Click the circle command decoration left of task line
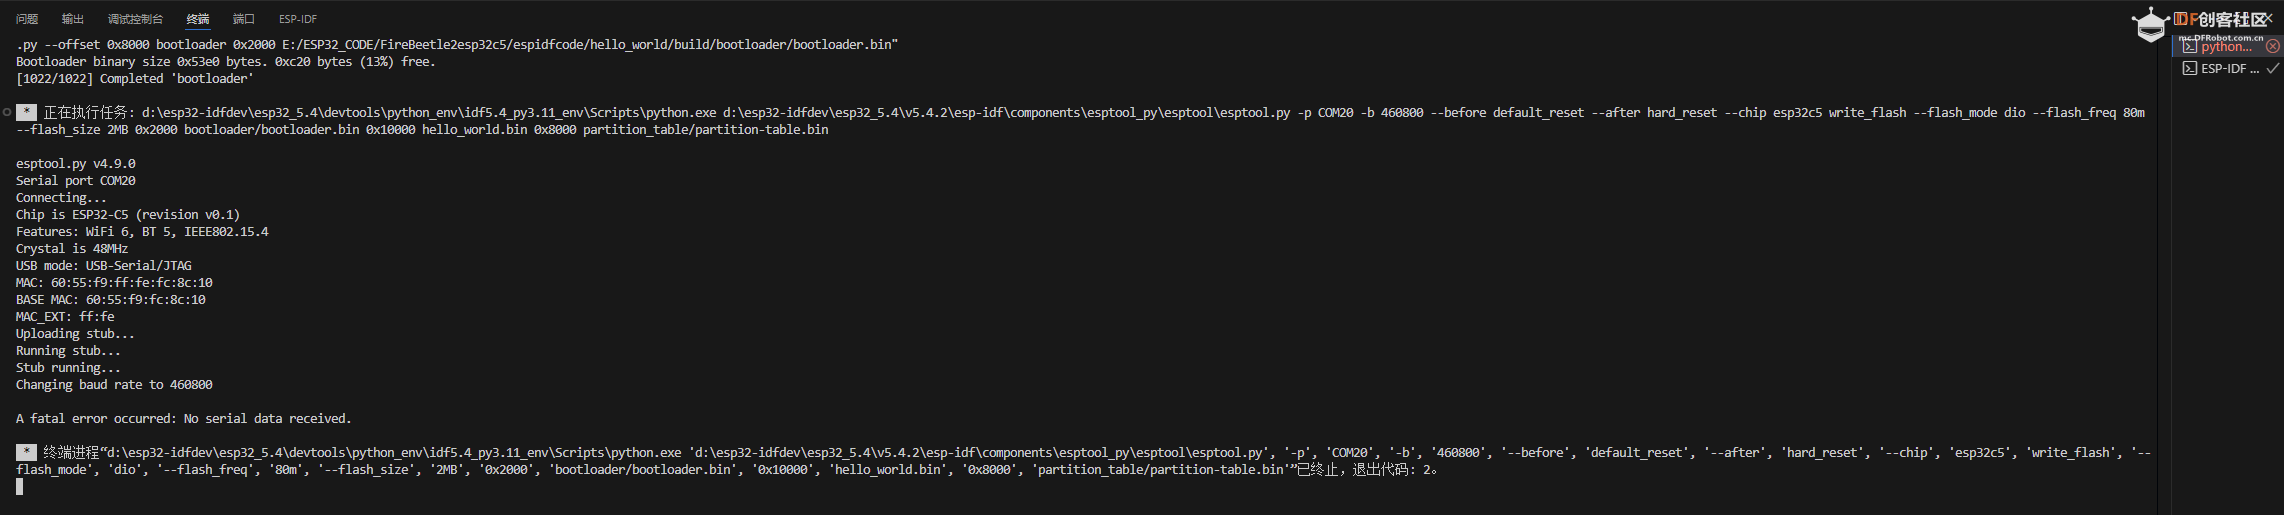The width and height of the screenshot is (2284, 515). (x=7, y=112)
